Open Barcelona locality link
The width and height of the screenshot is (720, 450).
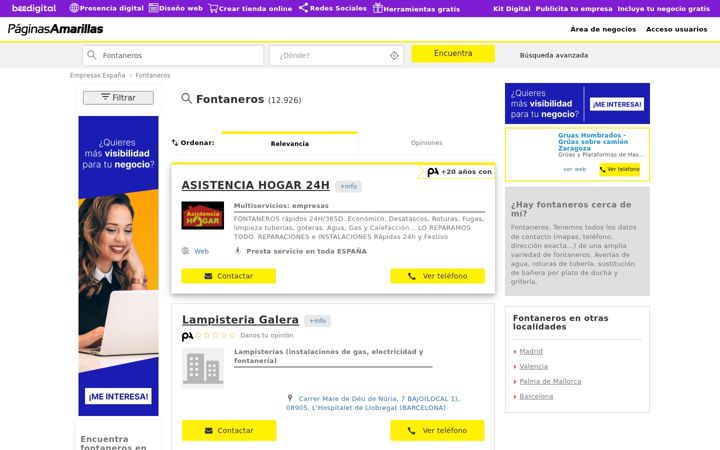click(x=536, y=396)
